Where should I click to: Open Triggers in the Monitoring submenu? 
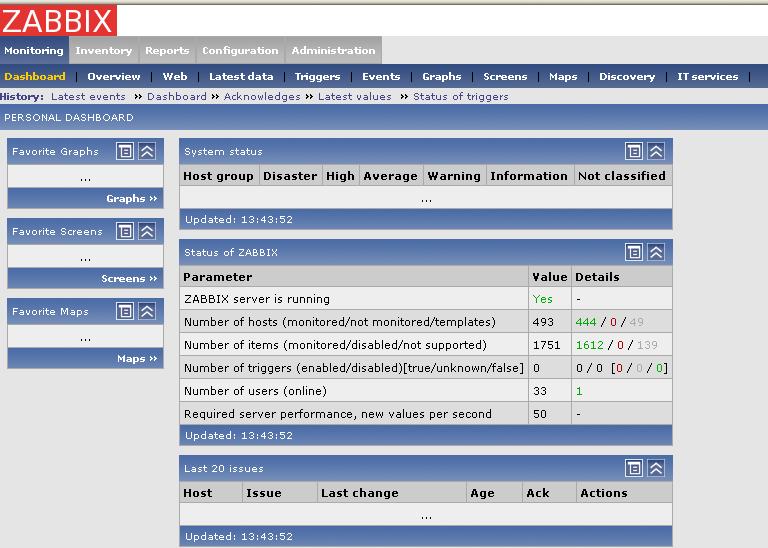tap(317, 77)
